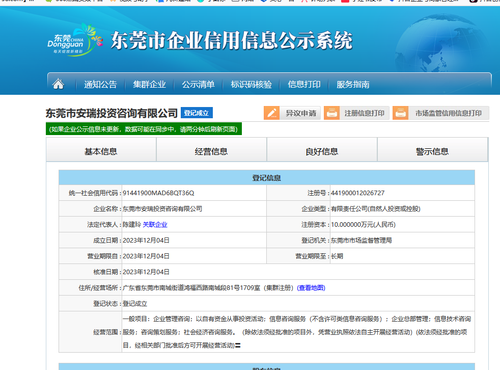Click the 经营范围 description text

(x=297, y=332)
